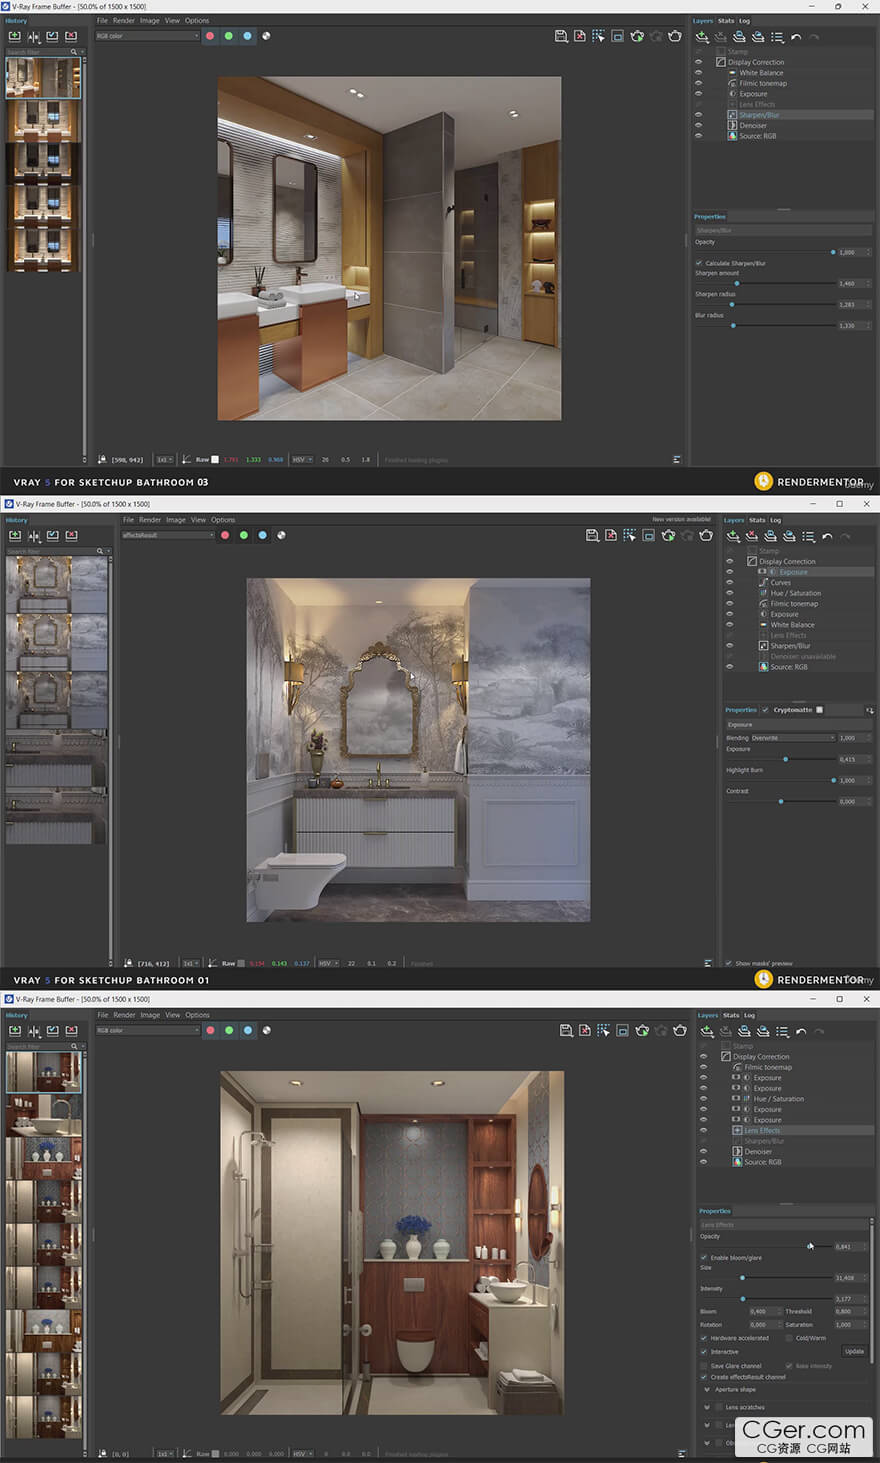This screenshot has height=1463, width=880.
Task: Click the New version available! notice
Action: click(x=681, y=520)
